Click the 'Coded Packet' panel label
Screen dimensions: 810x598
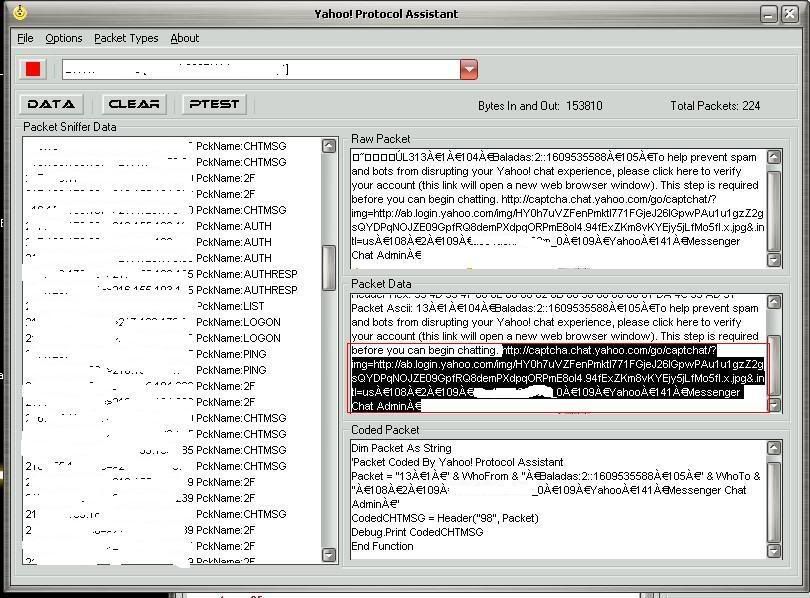(x=385, y=430)
